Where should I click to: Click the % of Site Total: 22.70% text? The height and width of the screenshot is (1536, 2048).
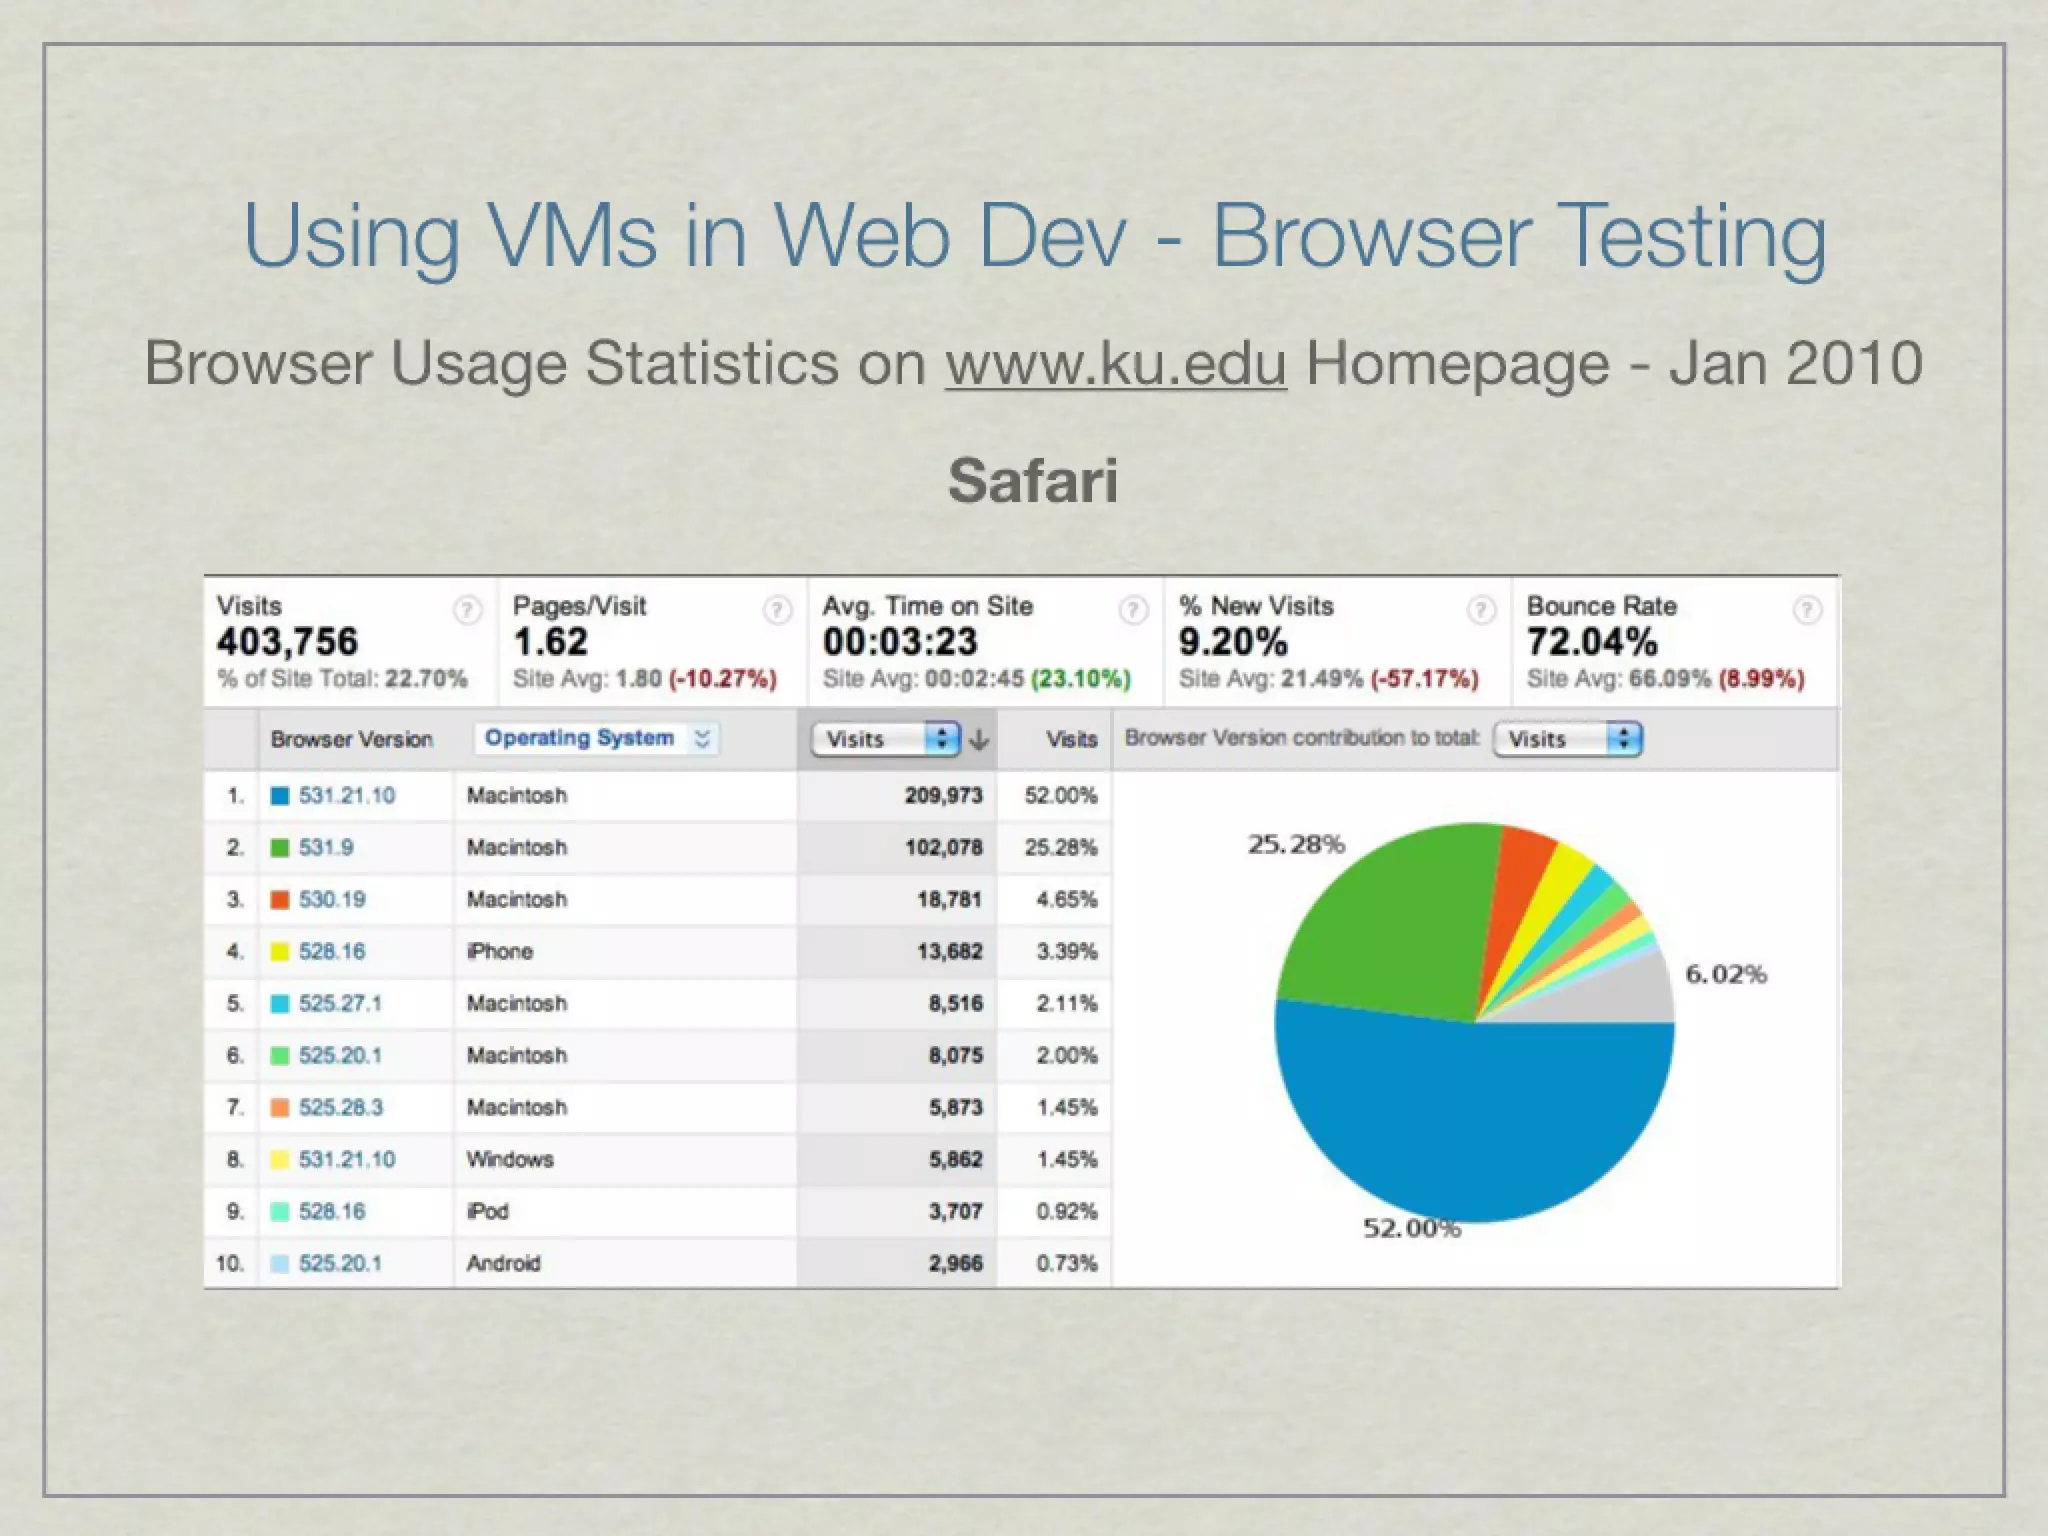(x=342, y=679)
